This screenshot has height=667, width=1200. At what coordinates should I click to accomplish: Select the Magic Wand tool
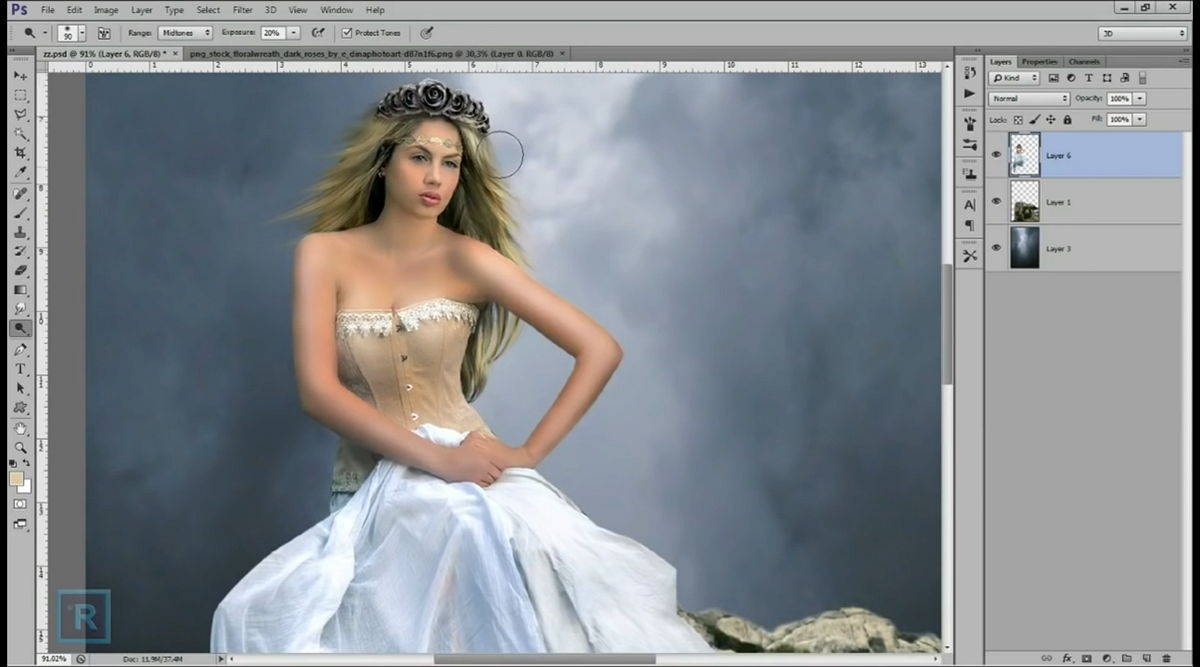click(x=20, y=134)
